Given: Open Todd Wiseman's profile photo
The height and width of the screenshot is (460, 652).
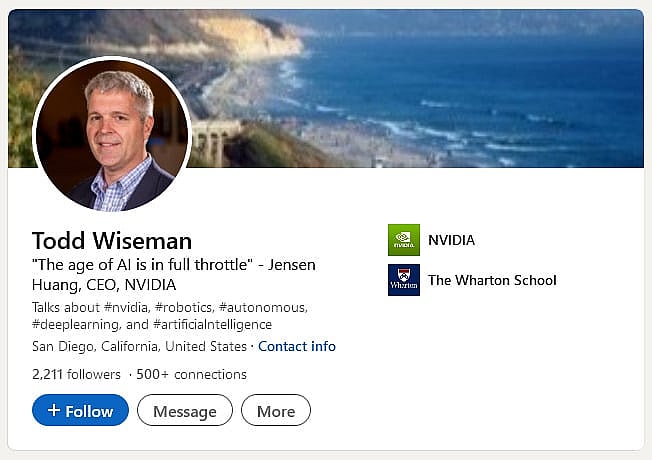Looking at the screenshot, I should click(x=112, y=134).
